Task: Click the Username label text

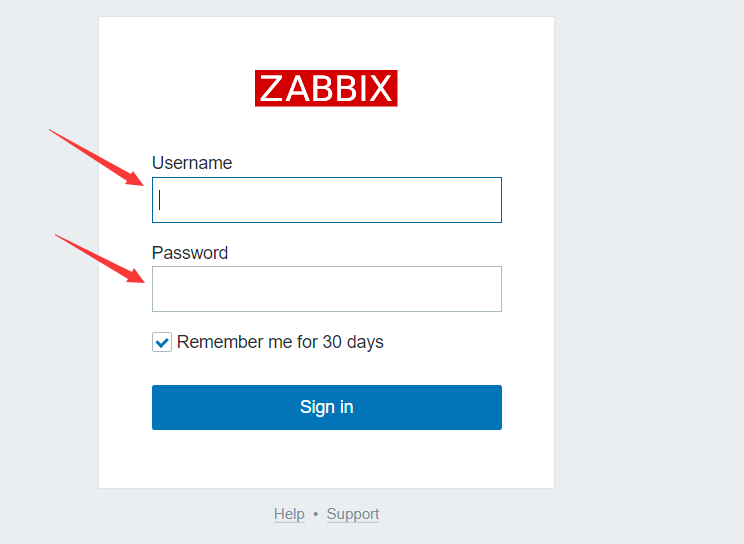Action: pyautogui.click(x=192, y=163)
